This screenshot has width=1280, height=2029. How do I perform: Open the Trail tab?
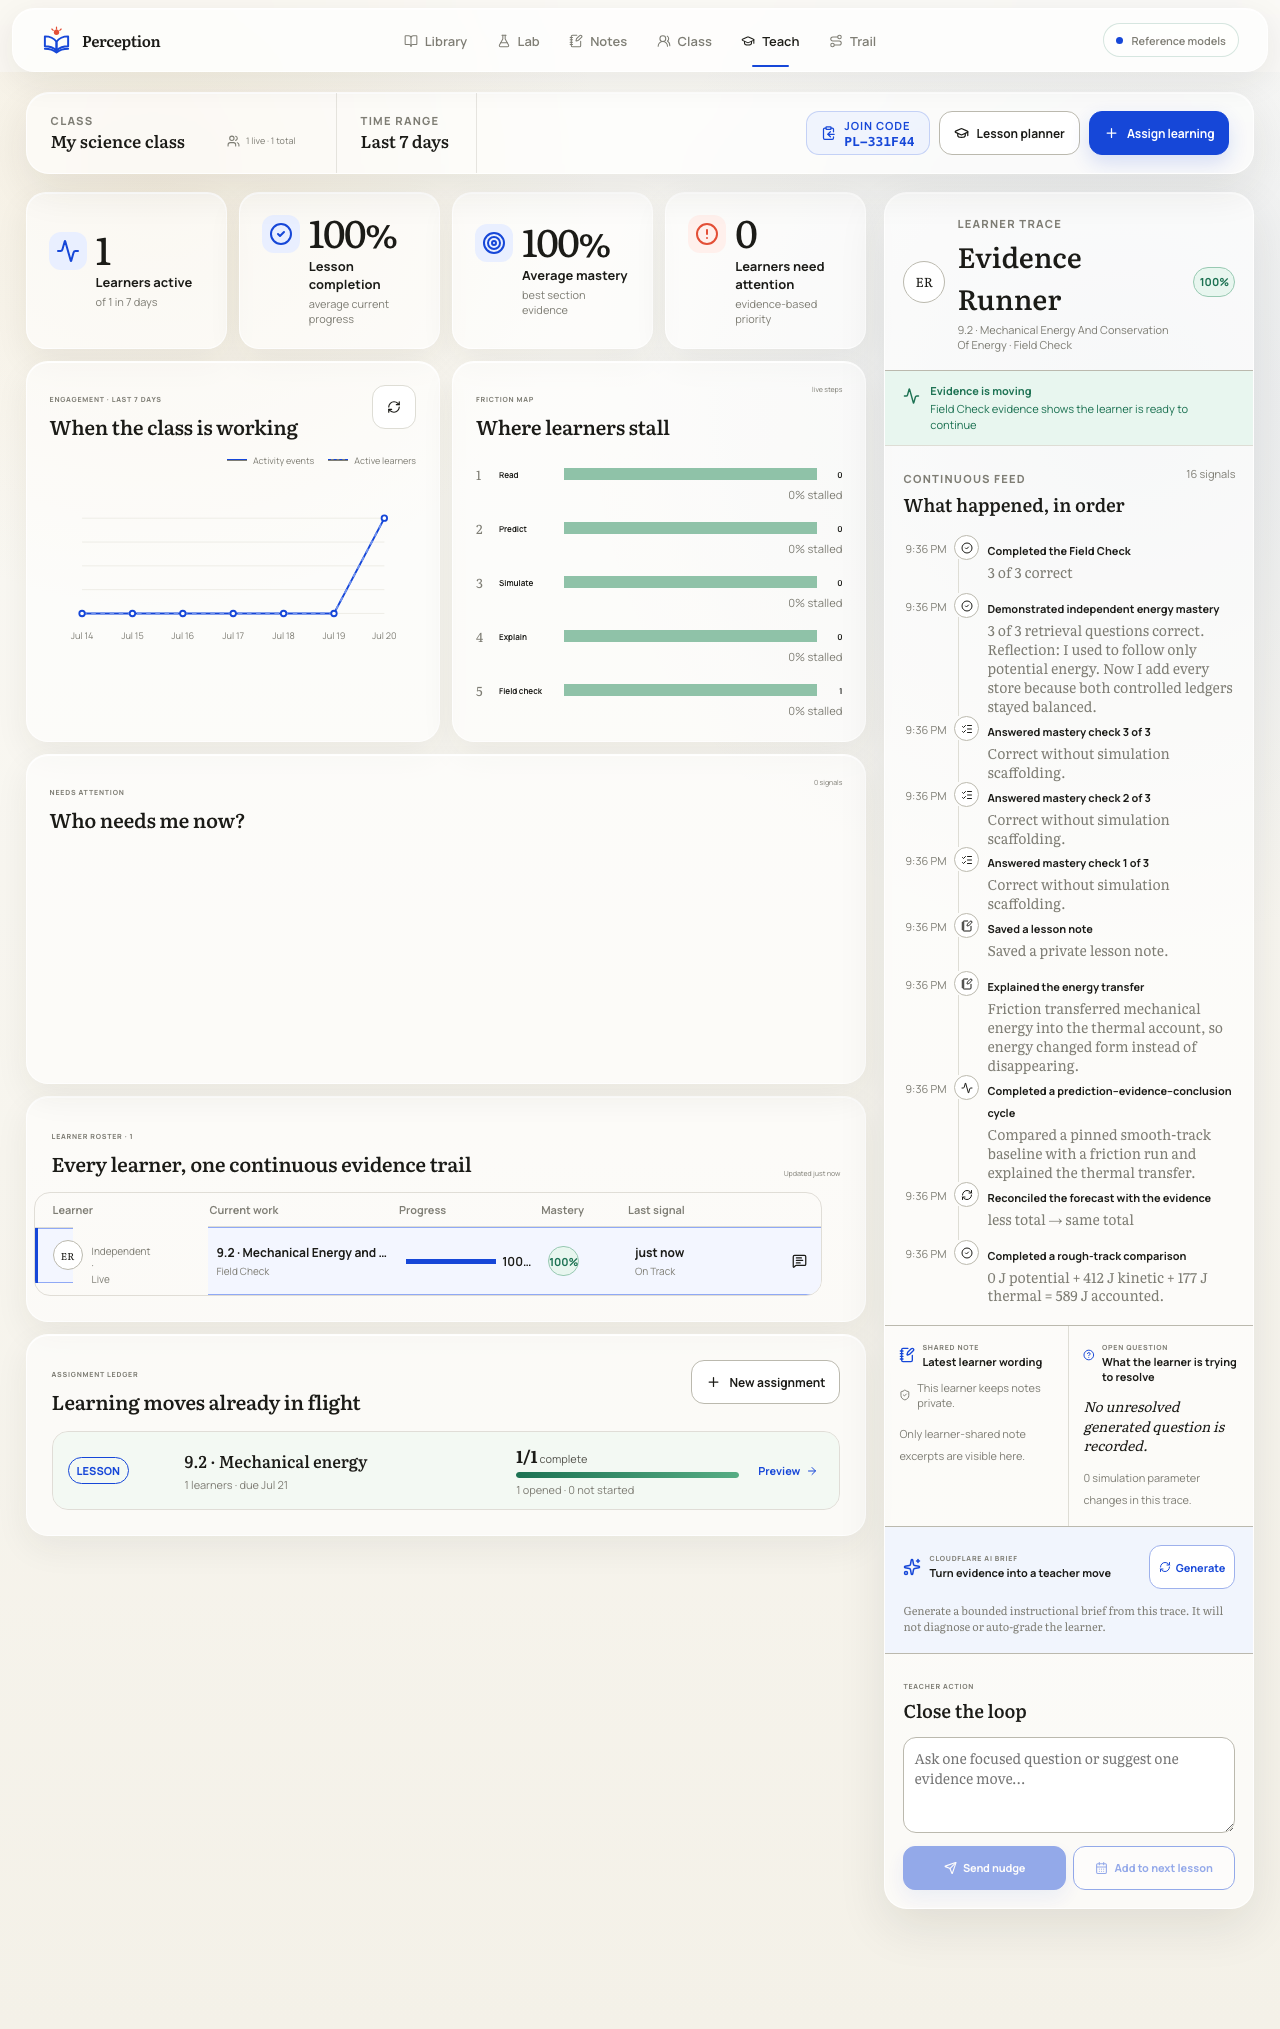(852, 41)
